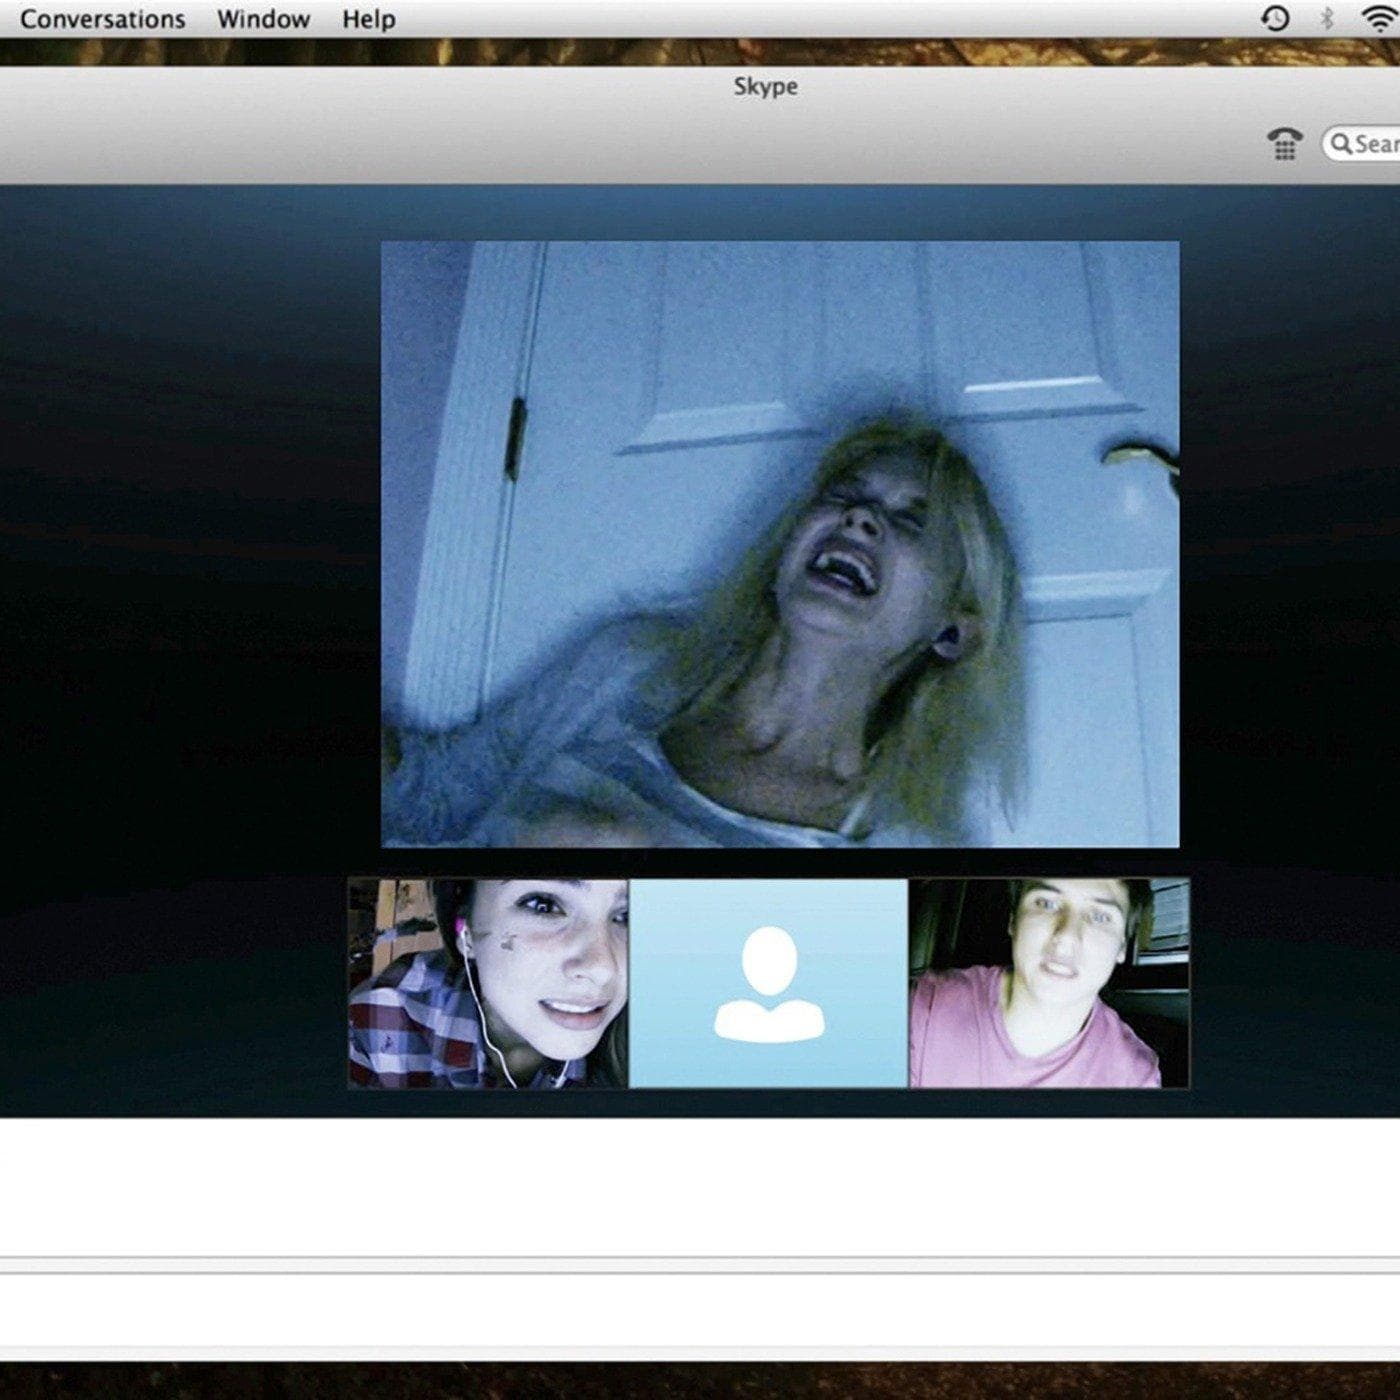Click the message input box at bottom

pyautogui.click(x=700, y=1310)
